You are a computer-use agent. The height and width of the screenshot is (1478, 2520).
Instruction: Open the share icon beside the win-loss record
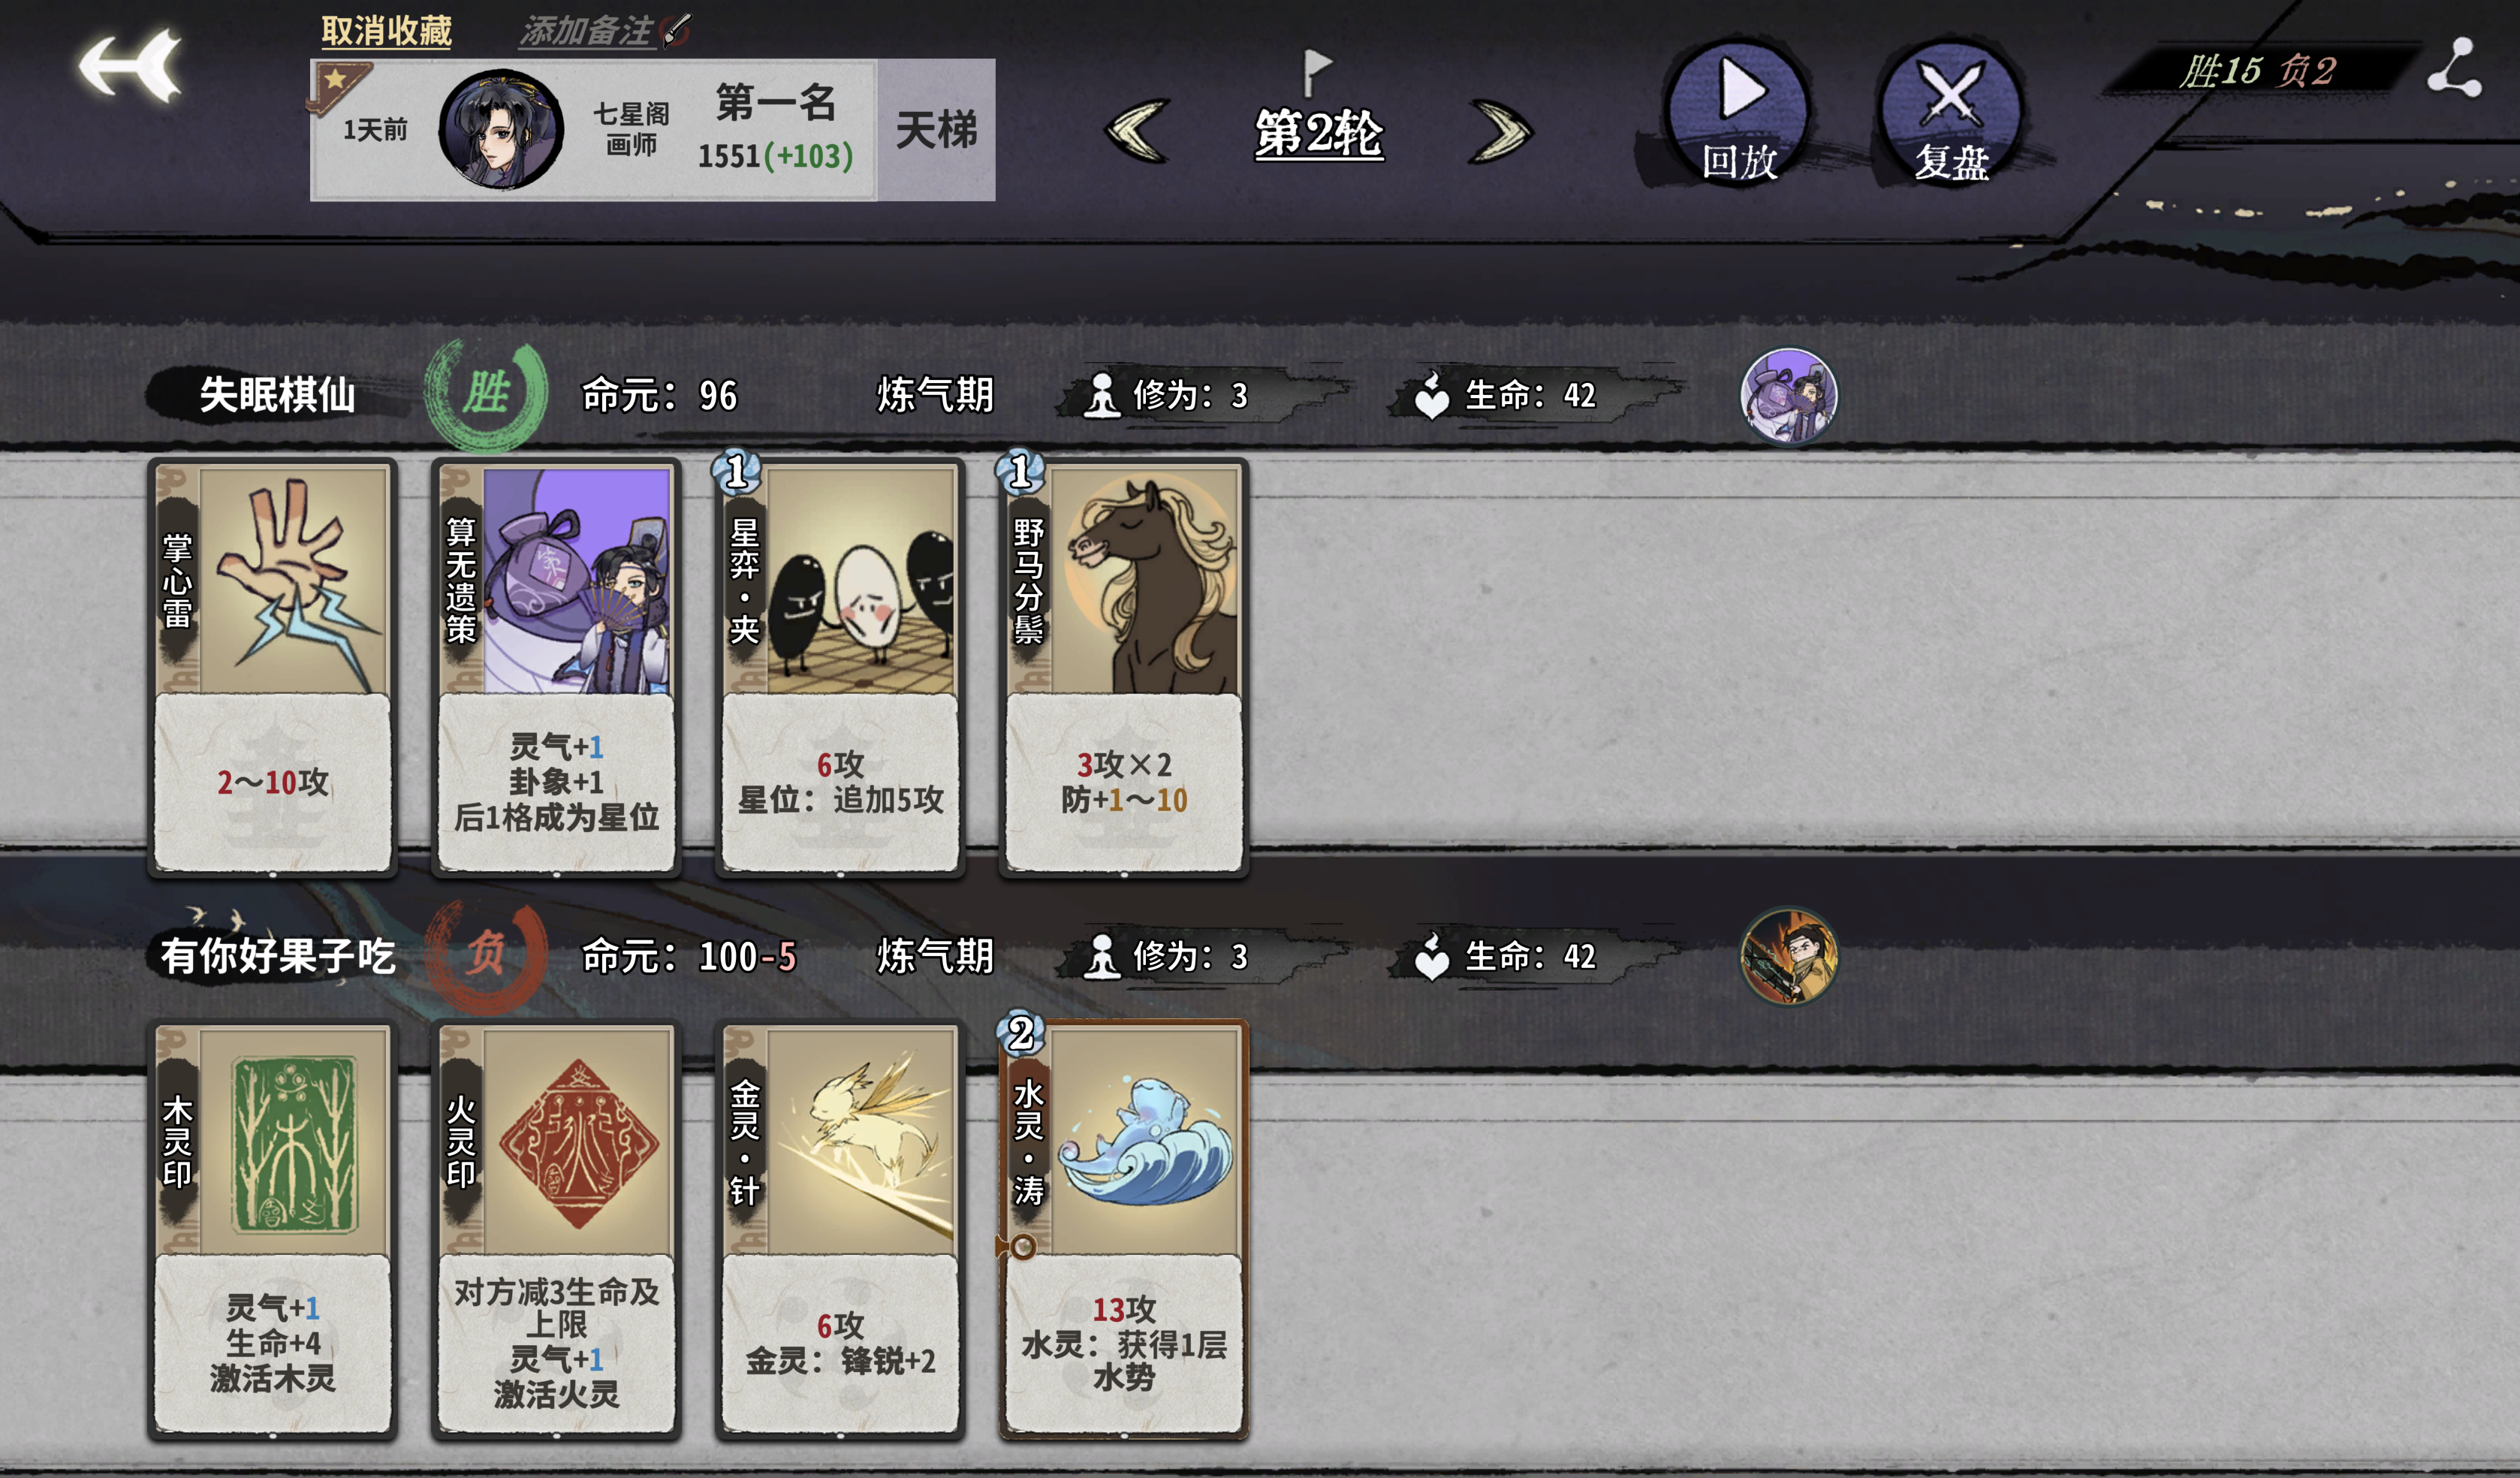[2455, 68]
